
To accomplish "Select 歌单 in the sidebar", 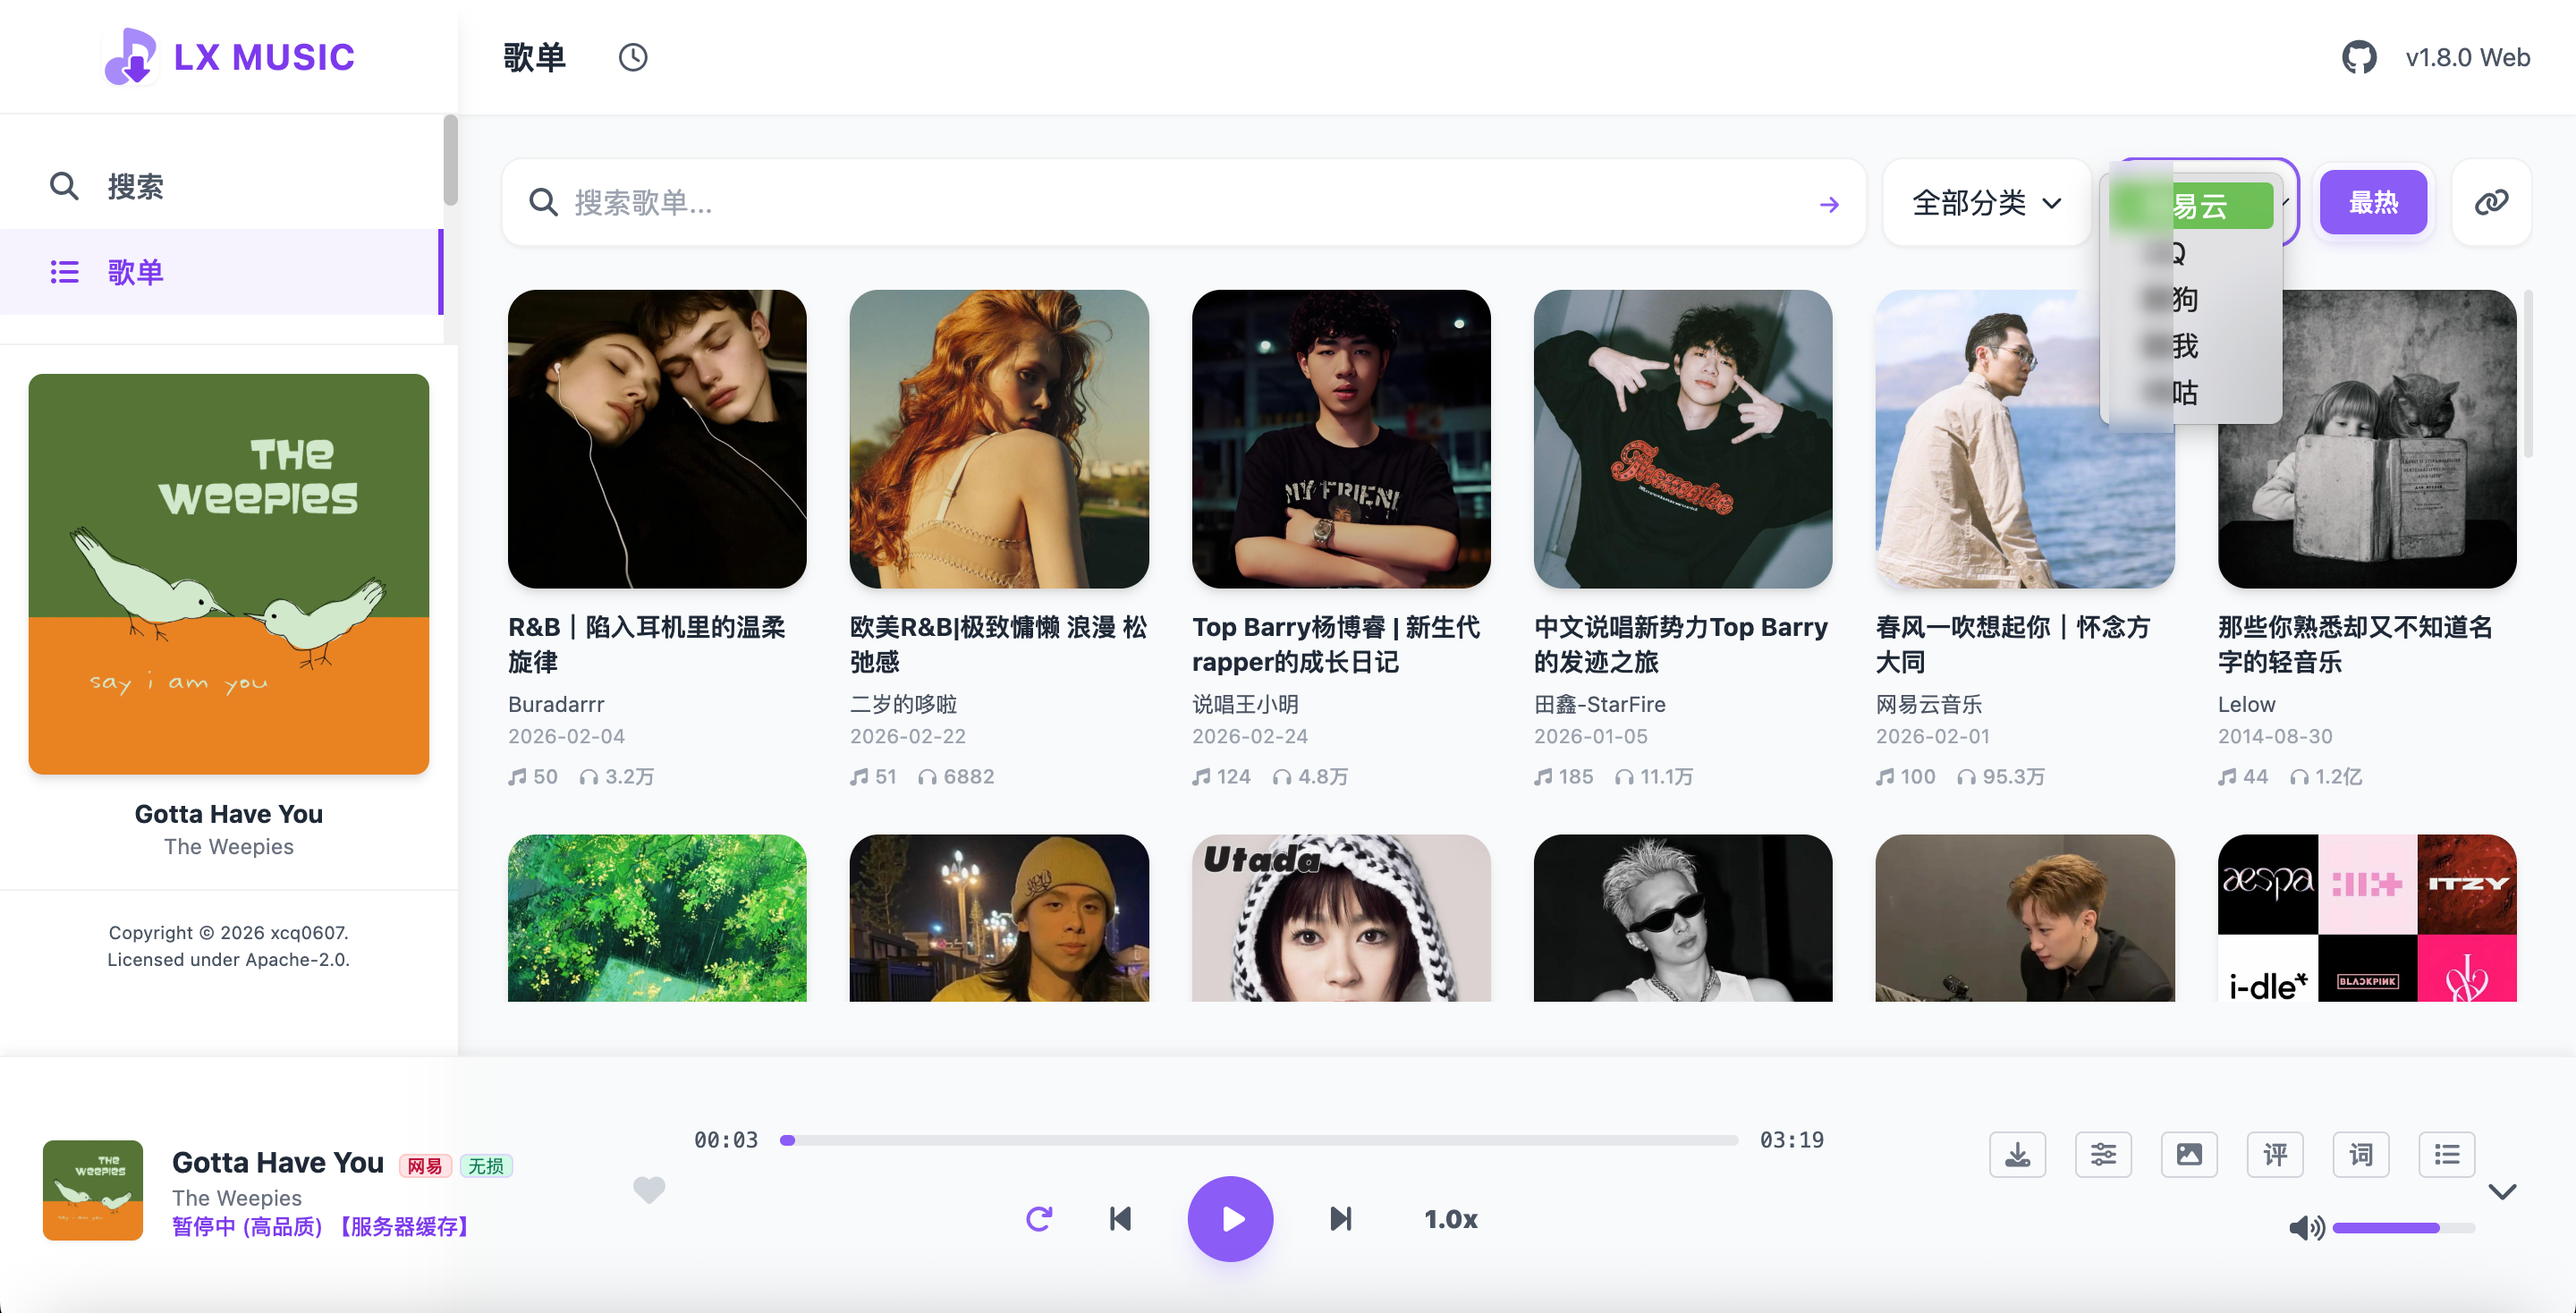I will coord(135,272).
